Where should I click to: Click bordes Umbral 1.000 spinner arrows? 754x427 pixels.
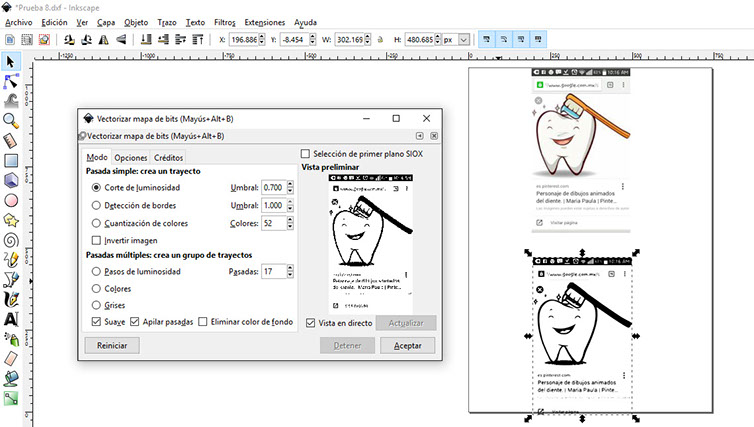tap(290, 205)
